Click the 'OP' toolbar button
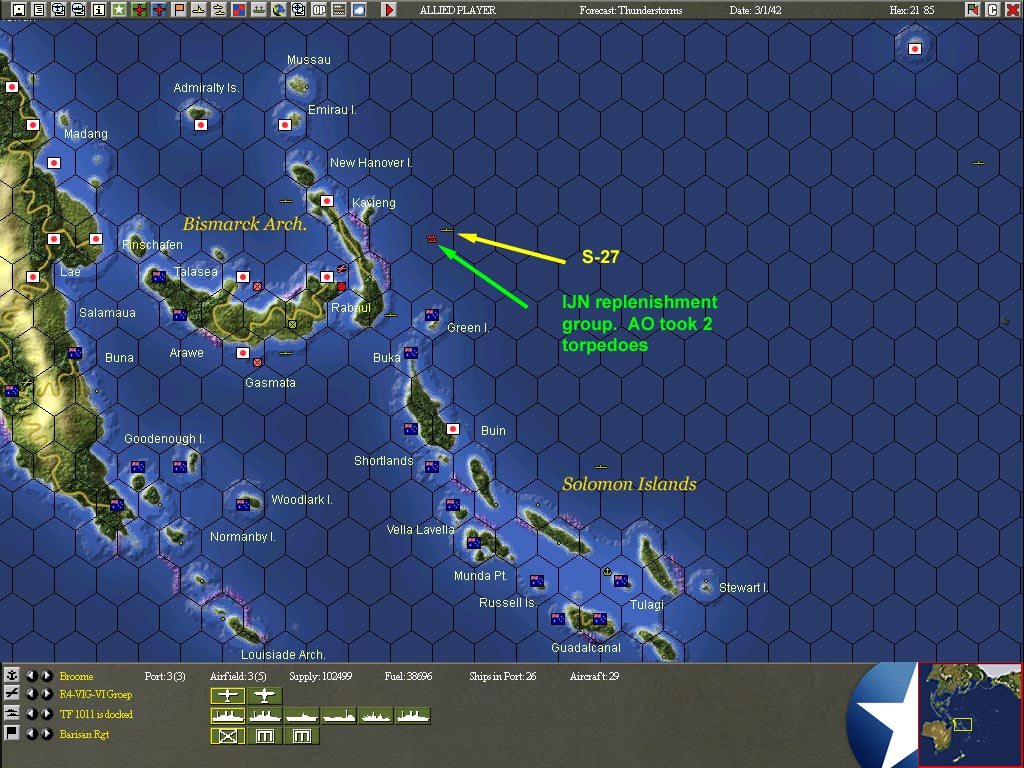Image resolution: width=1024 pixels, height=768 pixels. 319,9
